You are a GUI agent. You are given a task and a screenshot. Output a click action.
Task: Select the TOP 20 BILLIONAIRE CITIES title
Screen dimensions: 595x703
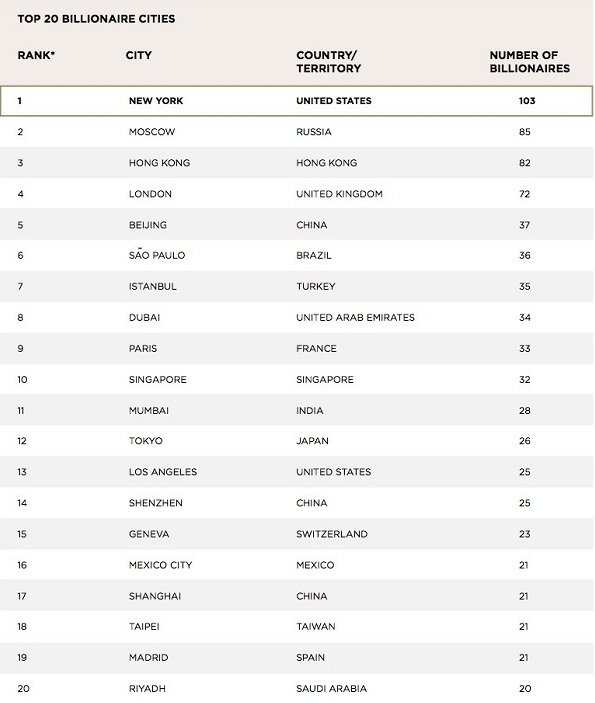point(96,19)
